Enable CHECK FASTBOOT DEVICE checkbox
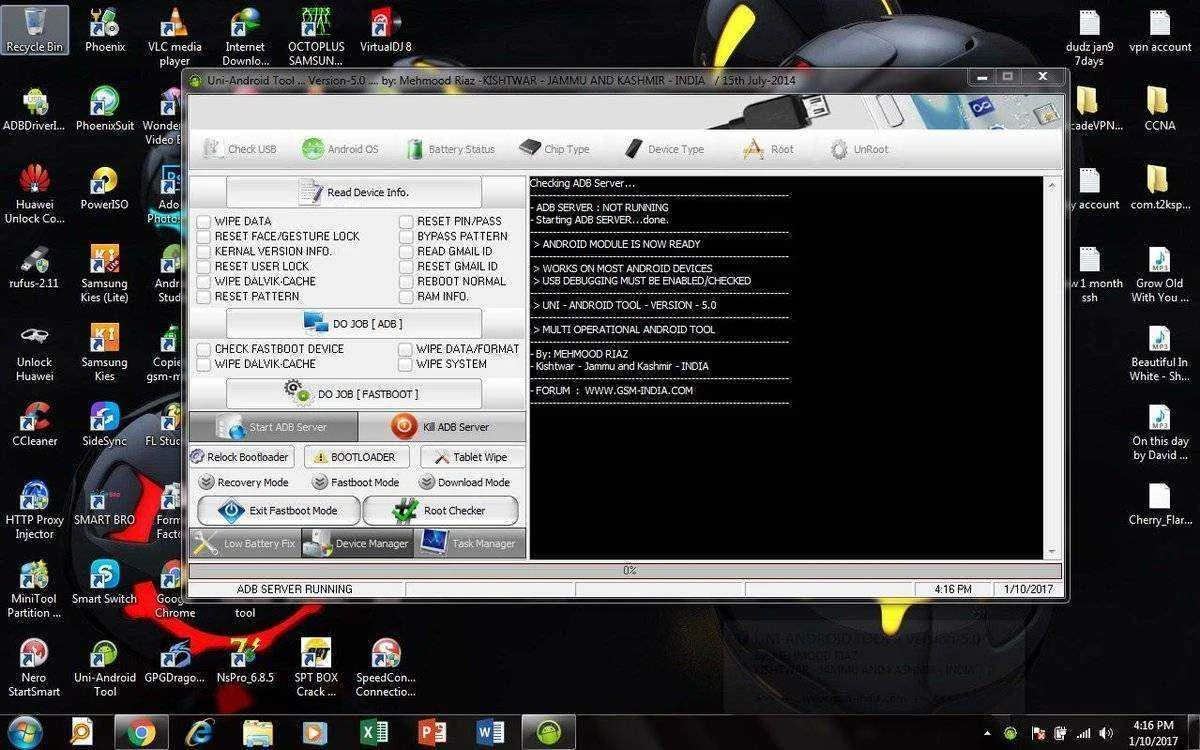This screenshot has height=750, width=1200. point(204,349)
